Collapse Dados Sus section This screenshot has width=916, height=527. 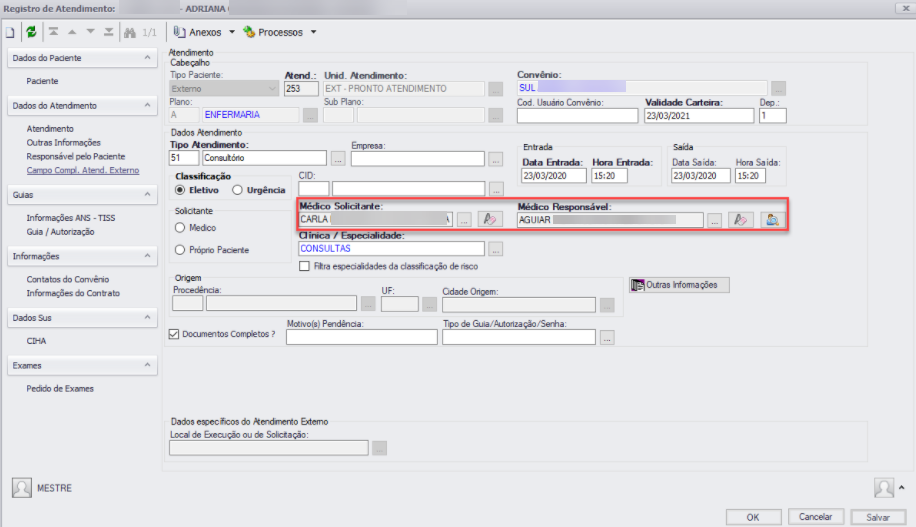[x=147, y=317]
